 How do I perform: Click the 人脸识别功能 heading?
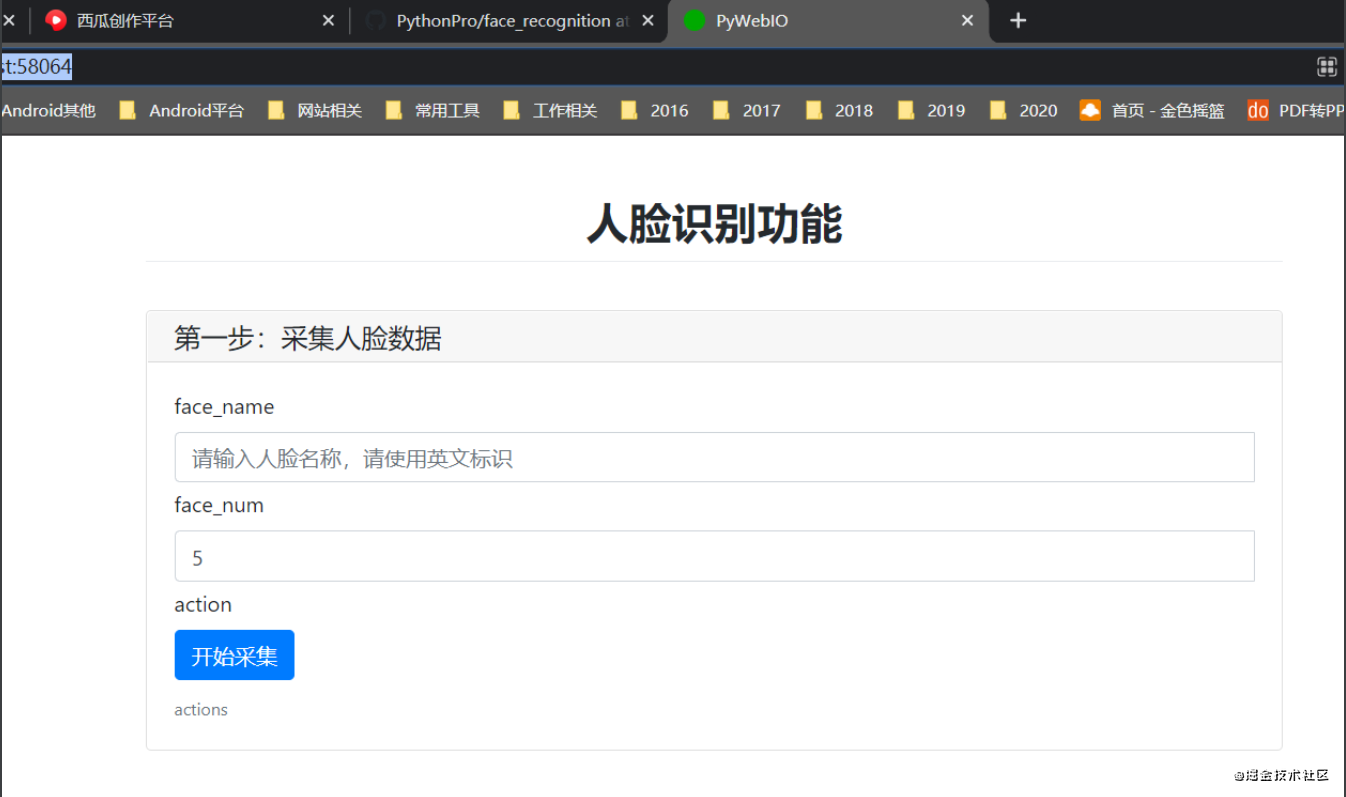coord(714,223)
